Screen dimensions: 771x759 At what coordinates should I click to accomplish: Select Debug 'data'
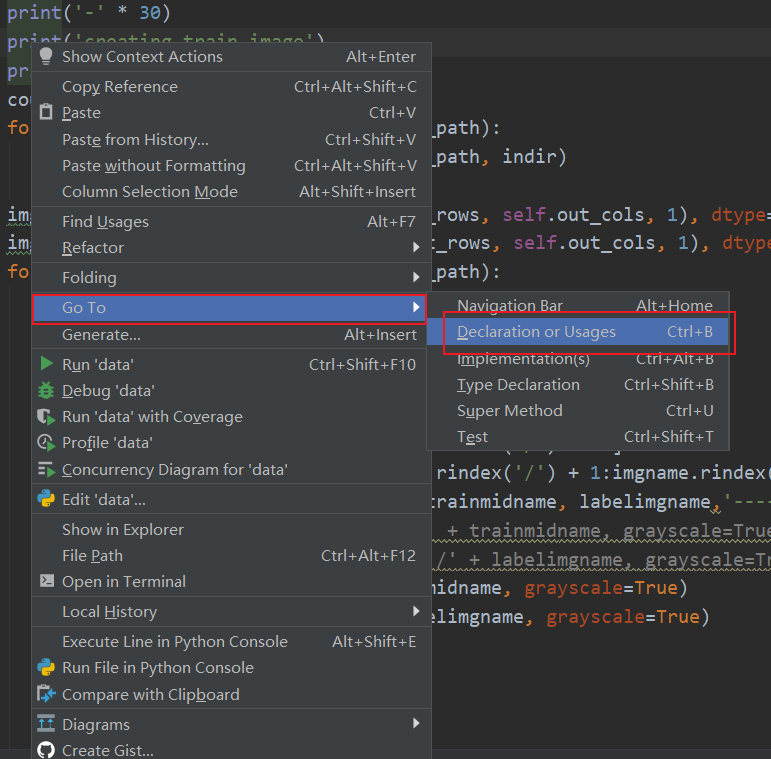pyautogui.click(x=232, y=391)
